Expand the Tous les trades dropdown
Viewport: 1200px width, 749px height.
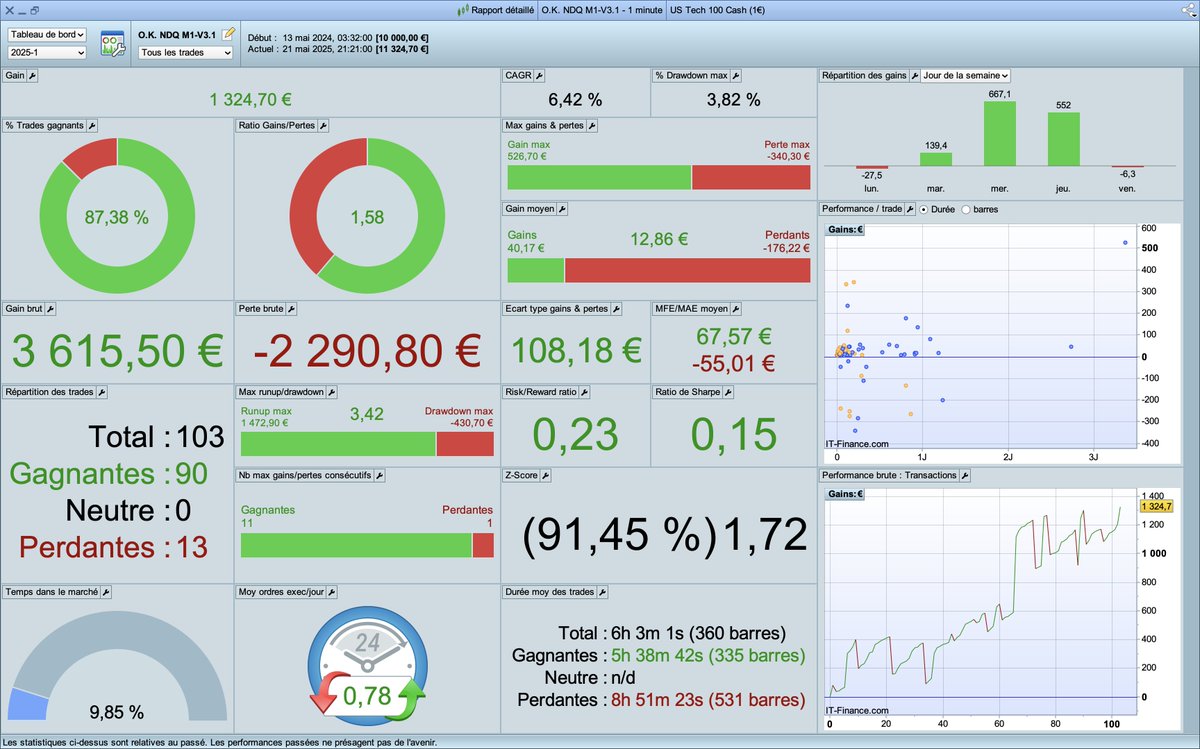[x=186, y=52]
